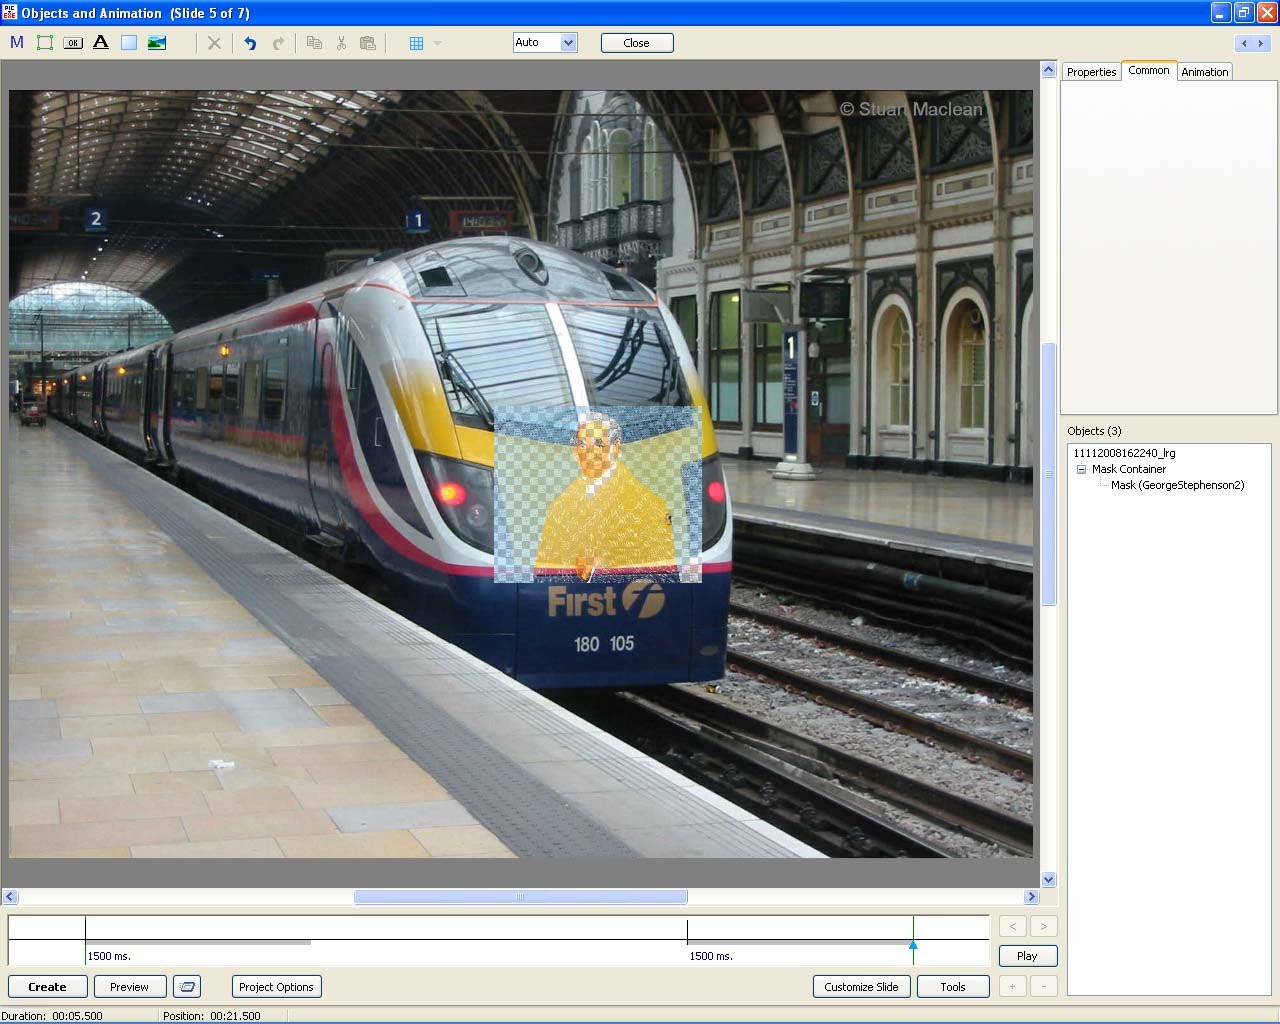The height and width of the screenshot is (1024, 1280).
Task: Add a frame rectangle object
Action: point(45,43)
